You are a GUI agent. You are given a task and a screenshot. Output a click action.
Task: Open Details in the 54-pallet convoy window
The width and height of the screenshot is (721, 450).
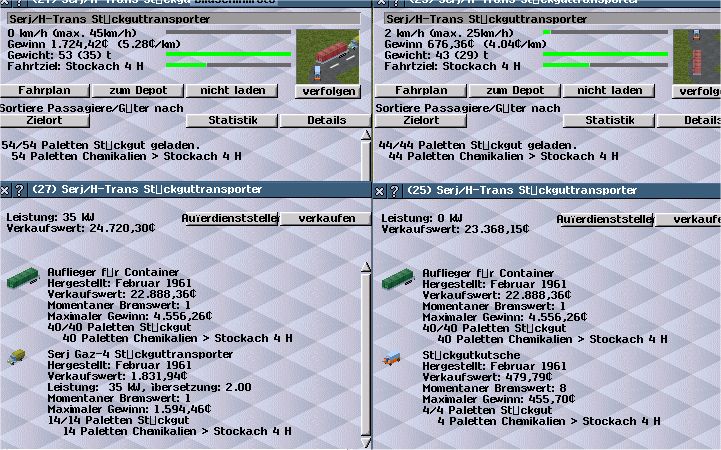click(x=326, y=120)
